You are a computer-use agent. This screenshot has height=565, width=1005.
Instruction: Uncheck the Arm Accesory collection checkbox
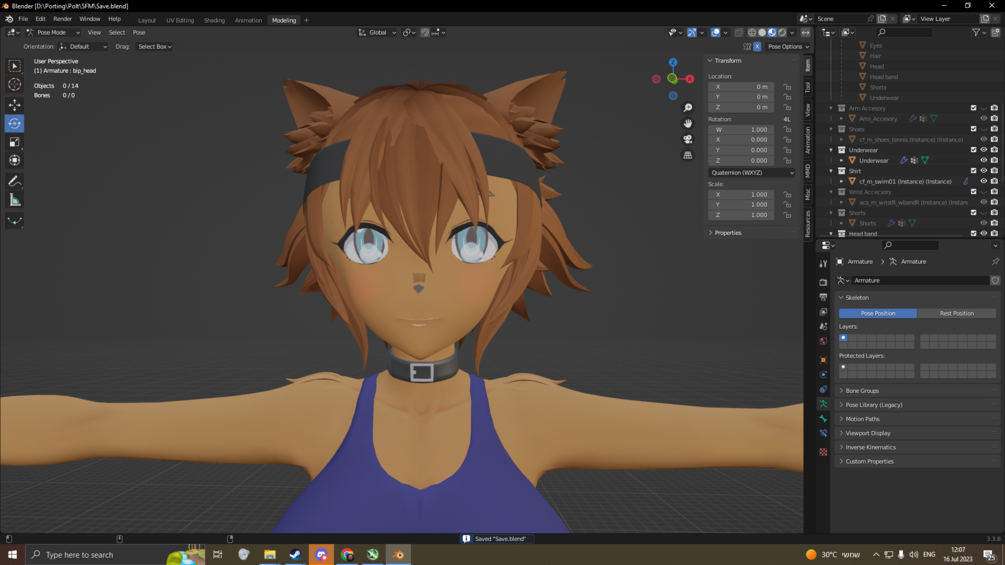[973, 108]
